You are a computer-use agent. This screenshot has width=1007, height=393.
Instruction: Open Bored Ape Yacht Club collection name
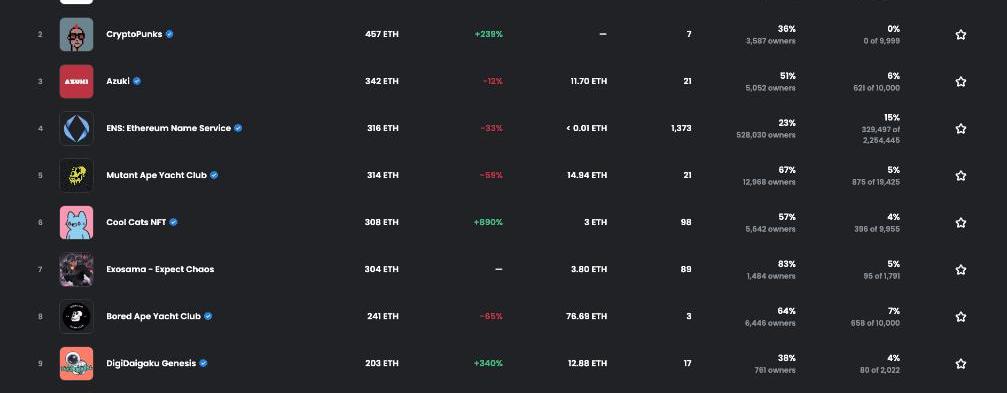[153, 316]
